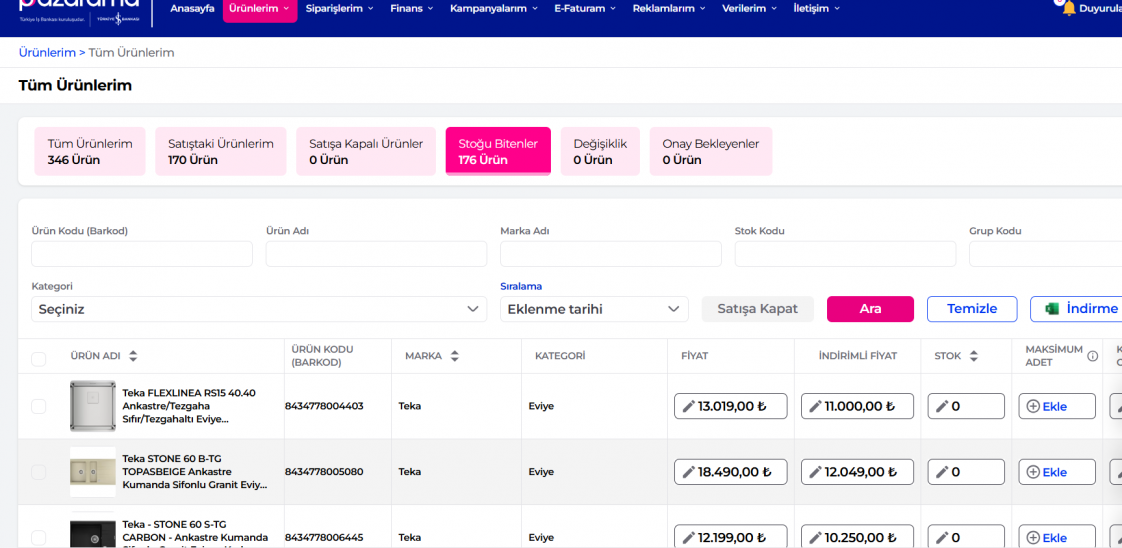Screen dimensions: 1122x548
Task: Open the Kategori Seçiniz dropdown
Action: point(259,309)
